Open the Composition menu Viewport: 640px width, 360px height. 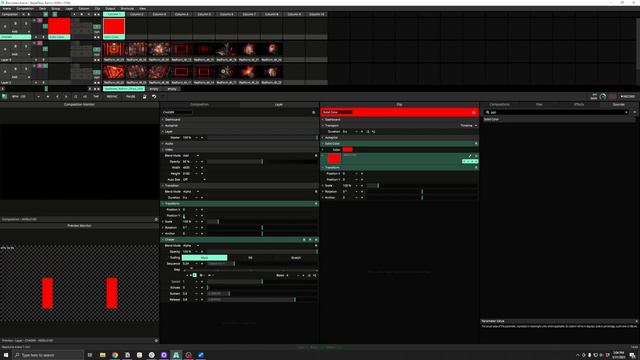tap(25, 8)
